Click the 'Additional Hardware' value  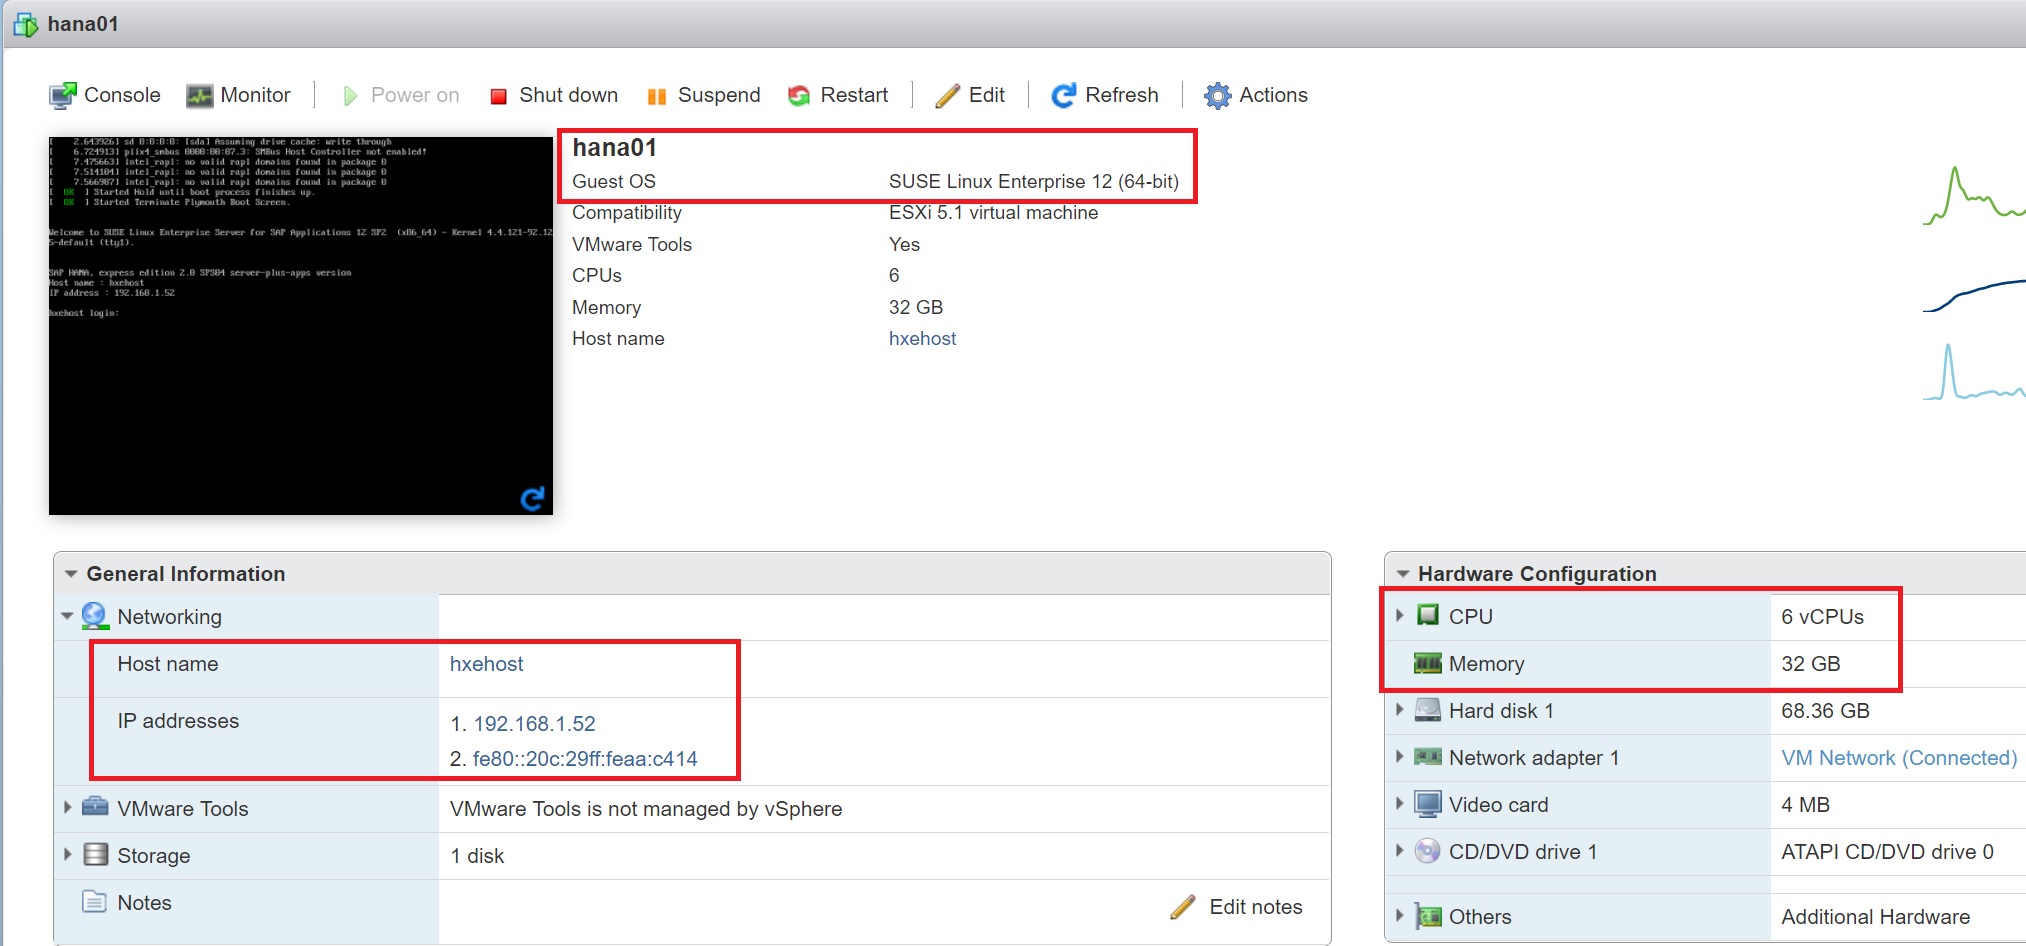point(1875,917)
